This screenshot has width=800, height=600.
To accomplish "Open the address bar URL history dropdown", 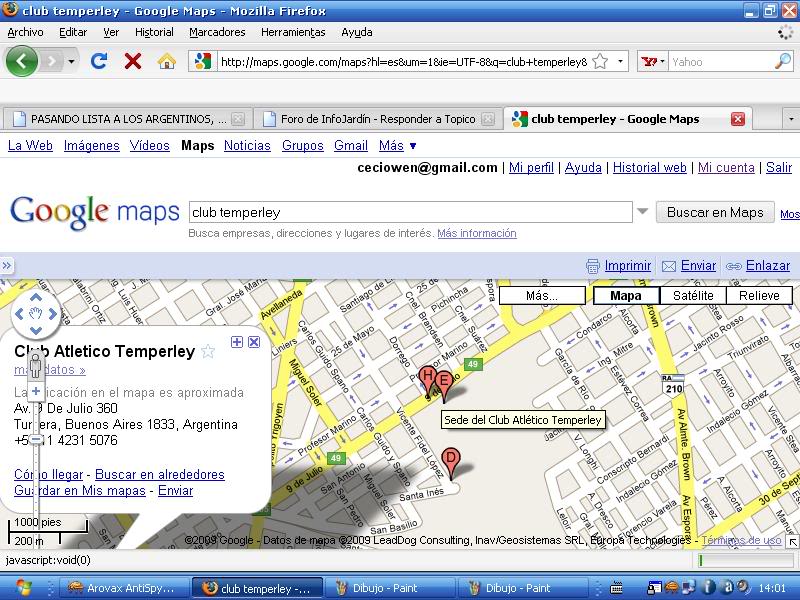I will point(620,62).
